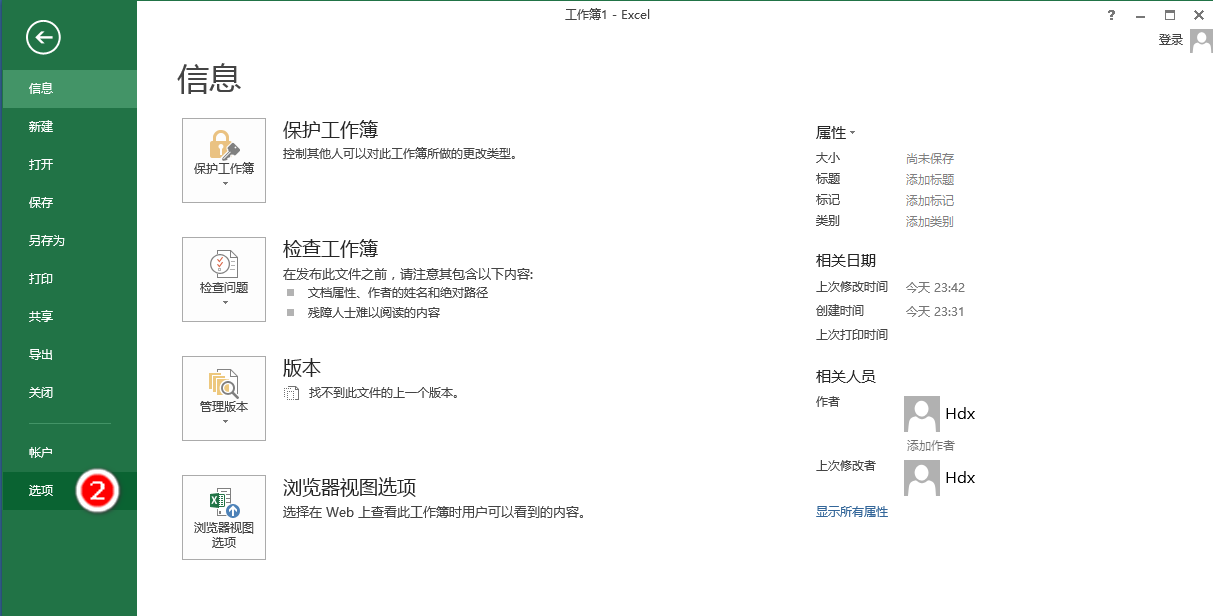Click the 检查工作簿 section heading
1213x616 pixels.
(330, 249)
